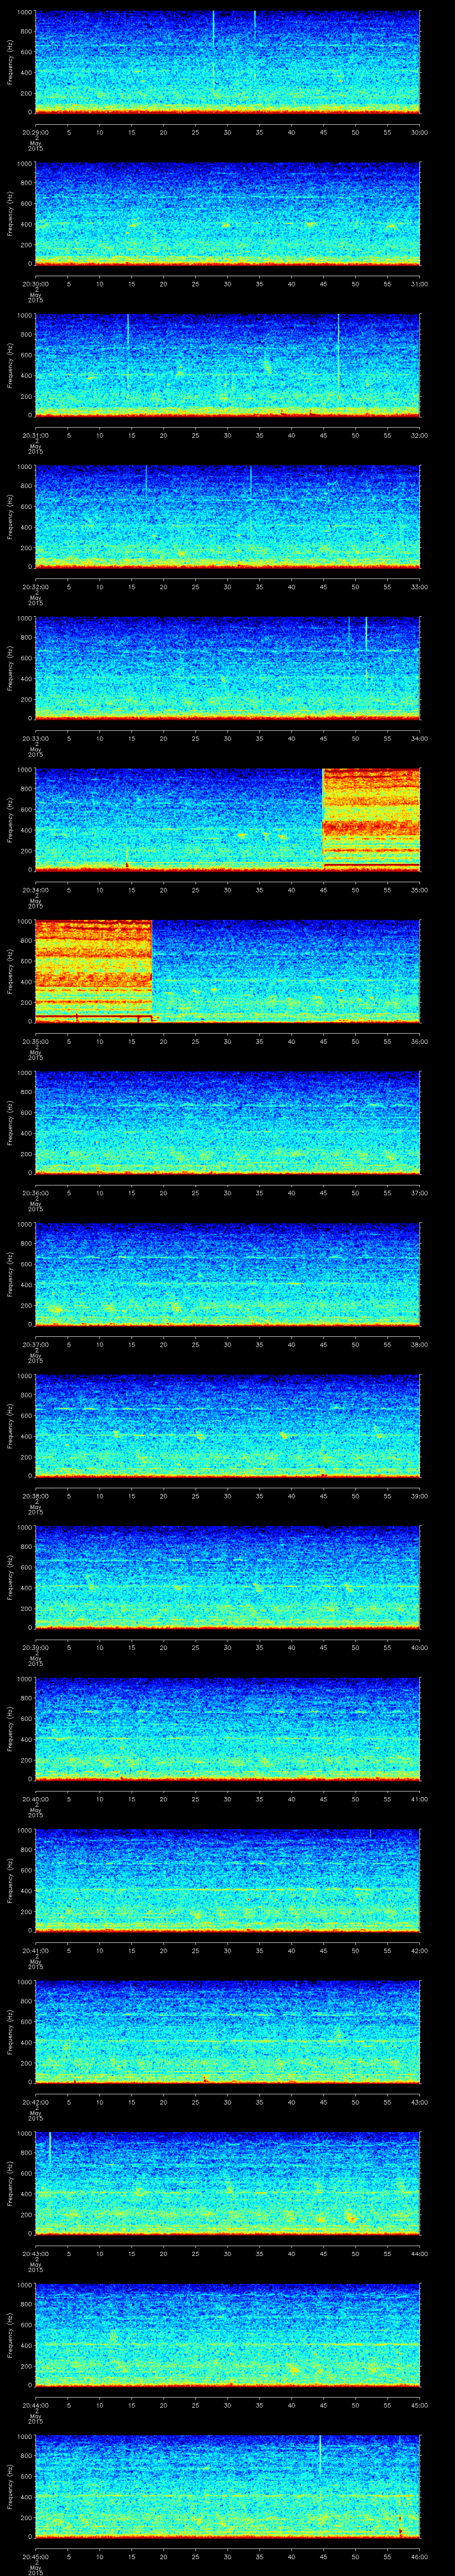455x2576 pixels.
Task: Click the 20:36:00 start time label
Action: coord(35,1193)
